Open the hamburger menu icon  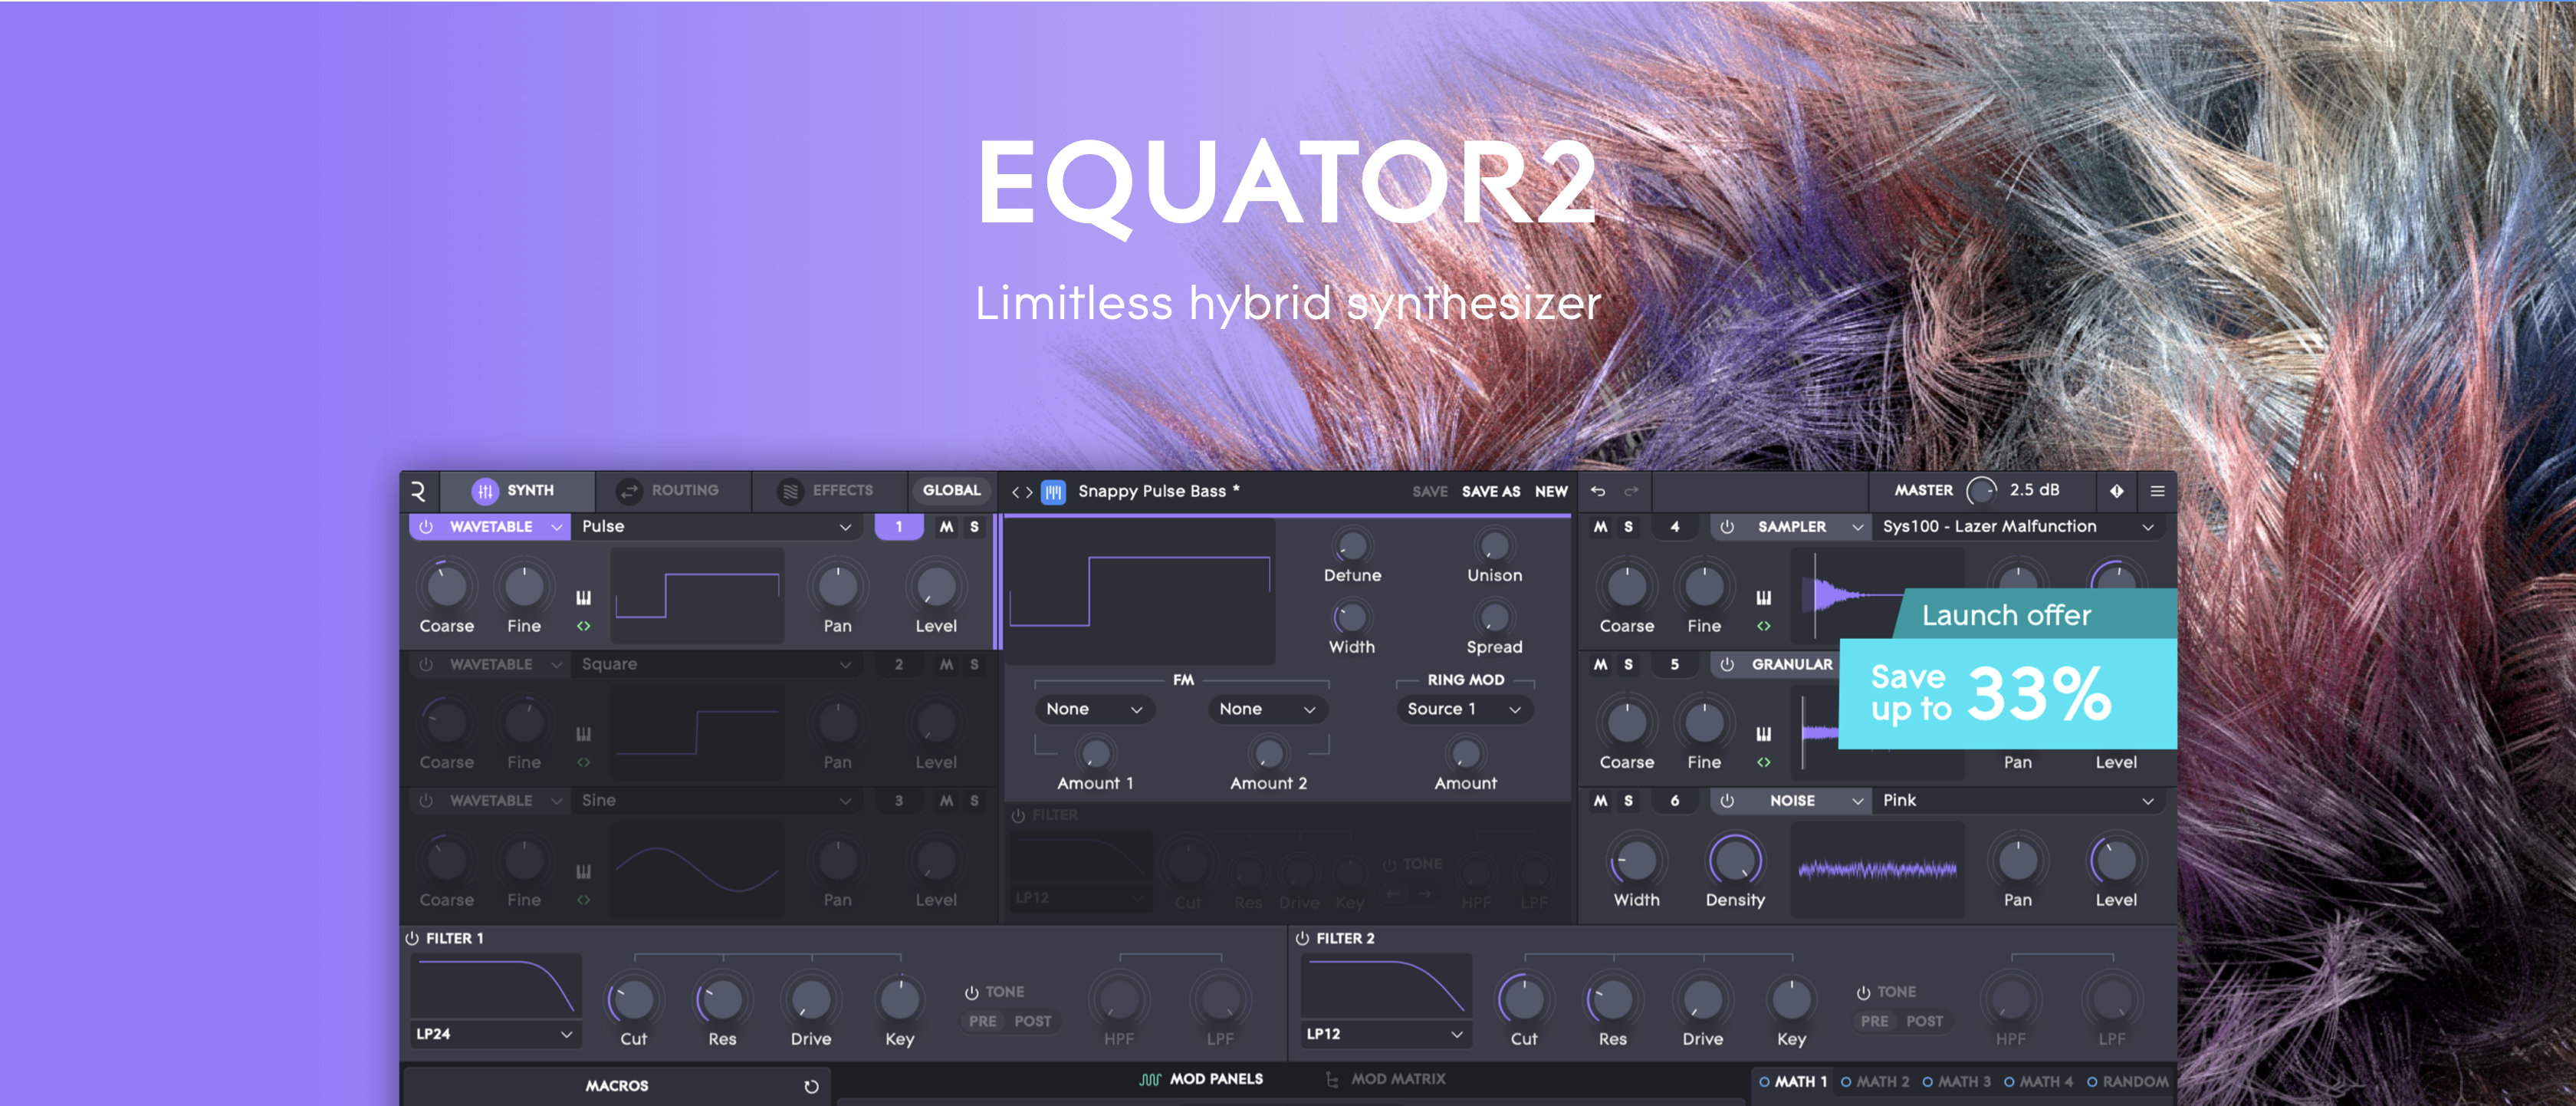[2157, 491]
